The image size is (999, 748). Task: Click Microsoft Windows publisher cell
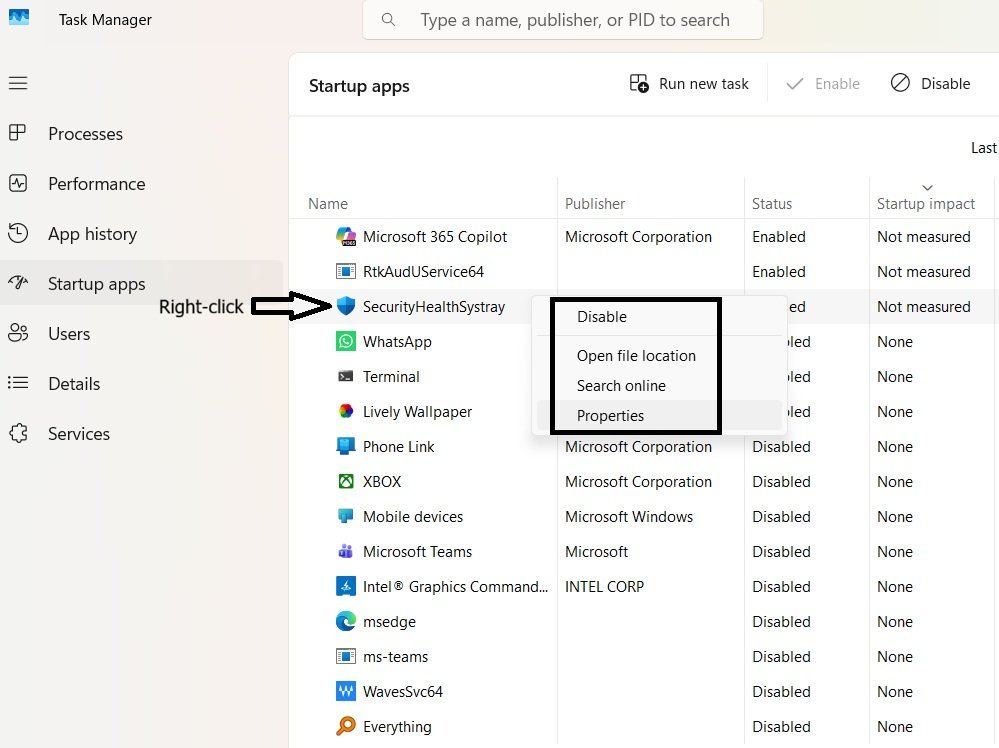coord(629,517)
